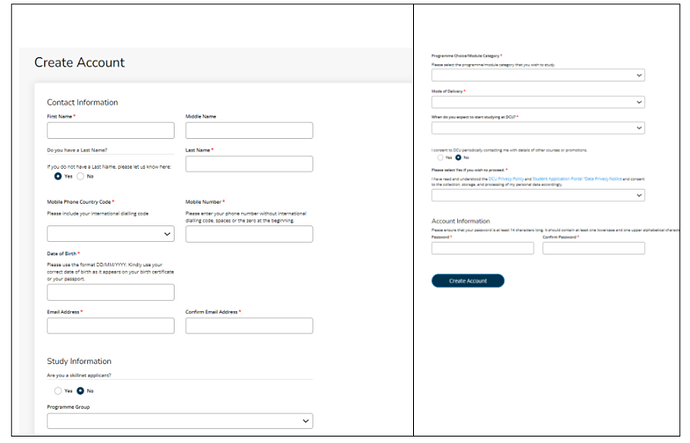The width and height of the screenshot is (690, 443).
Task: Open the DCU Privacy Policy link
Action: click(505, 178)
